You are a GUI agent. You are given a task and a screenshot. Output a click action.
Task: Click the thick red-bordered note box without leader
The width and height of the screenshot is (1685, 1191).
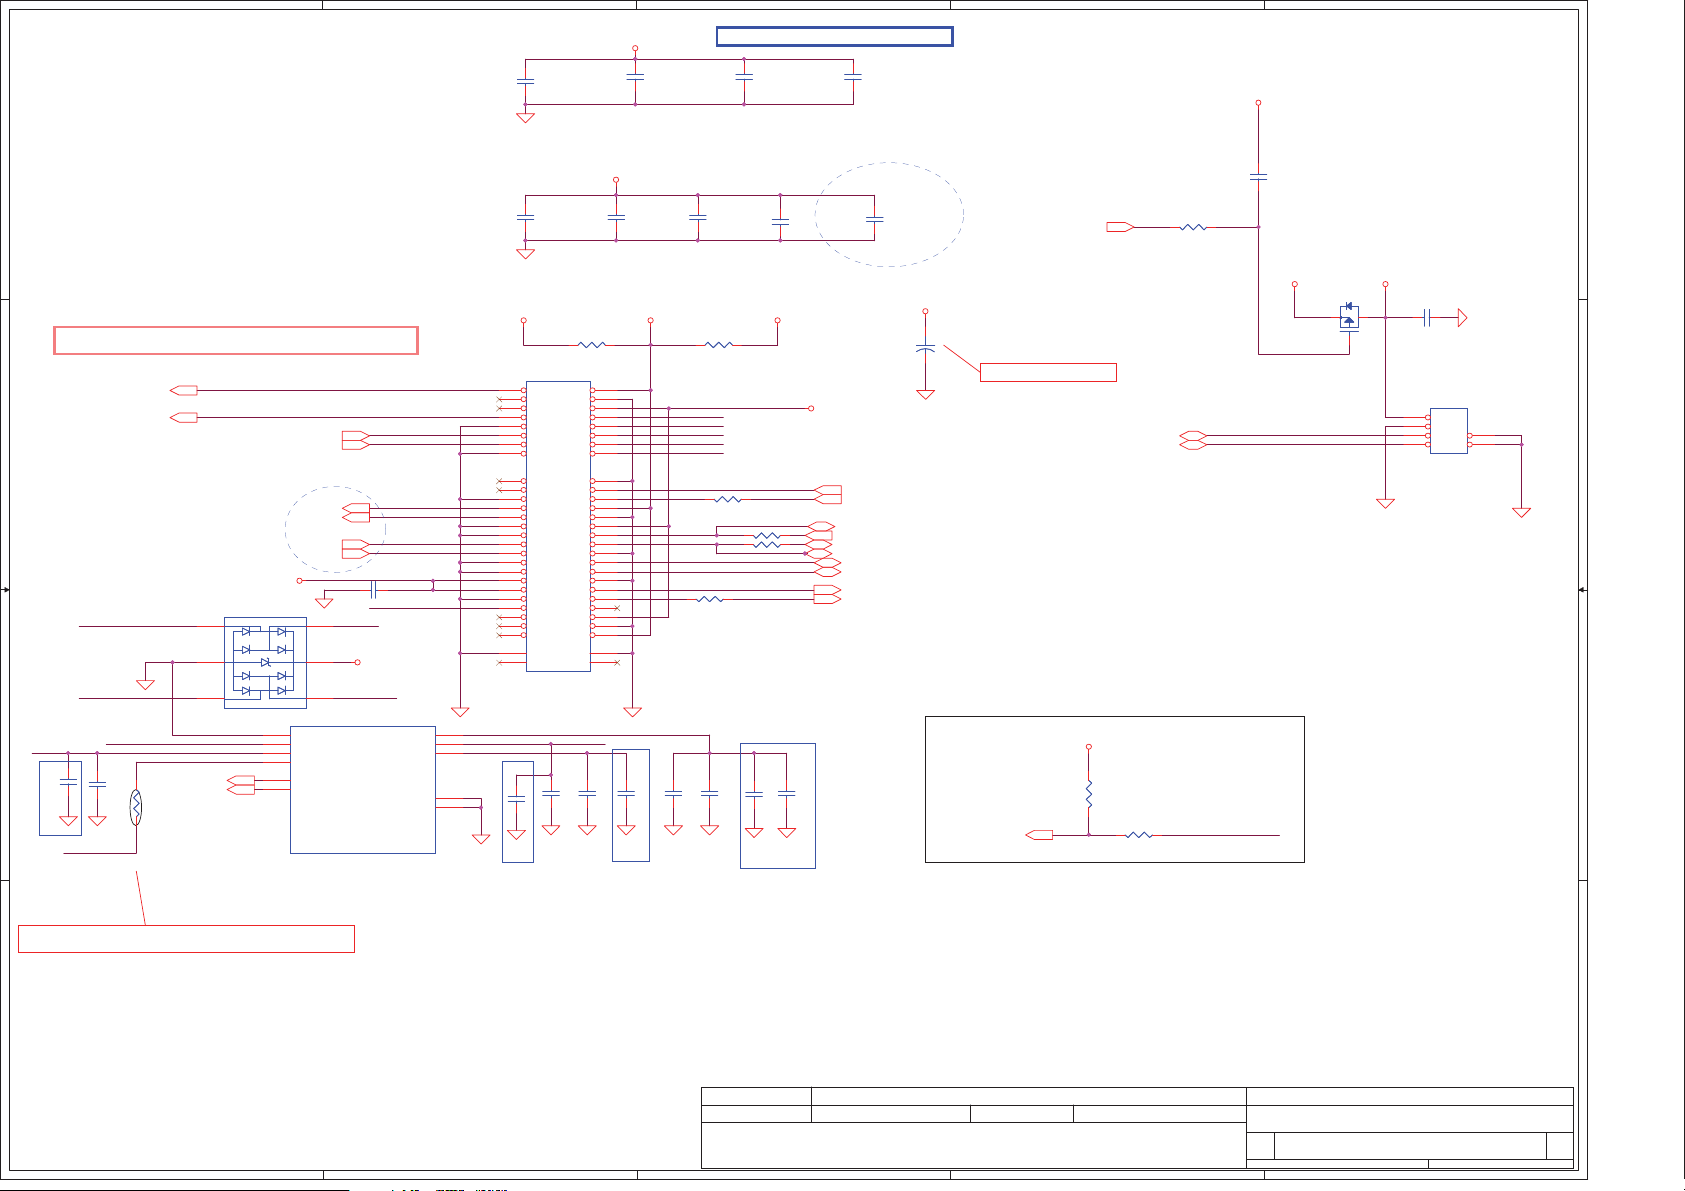coord(235,340)
